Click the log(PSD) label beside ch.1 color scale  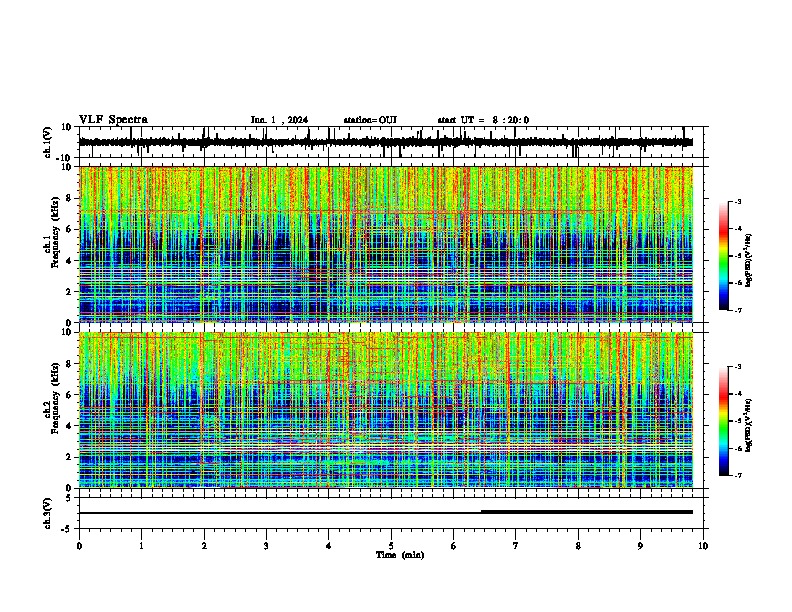pos(749,260)
